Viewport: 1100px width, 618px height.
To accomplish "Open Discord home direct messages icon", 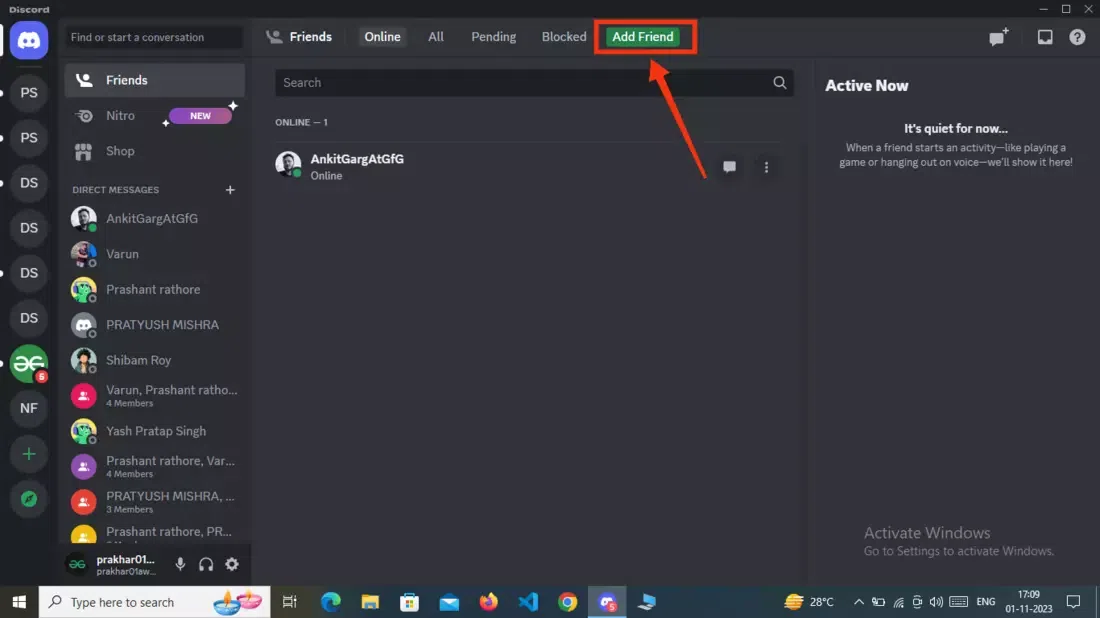I will click(29, 40).
